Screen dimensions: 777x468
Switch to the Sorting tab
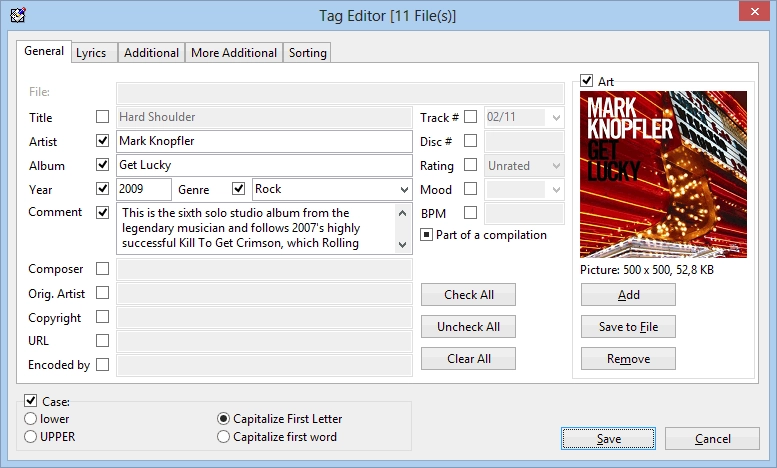(x=307, y=53)
